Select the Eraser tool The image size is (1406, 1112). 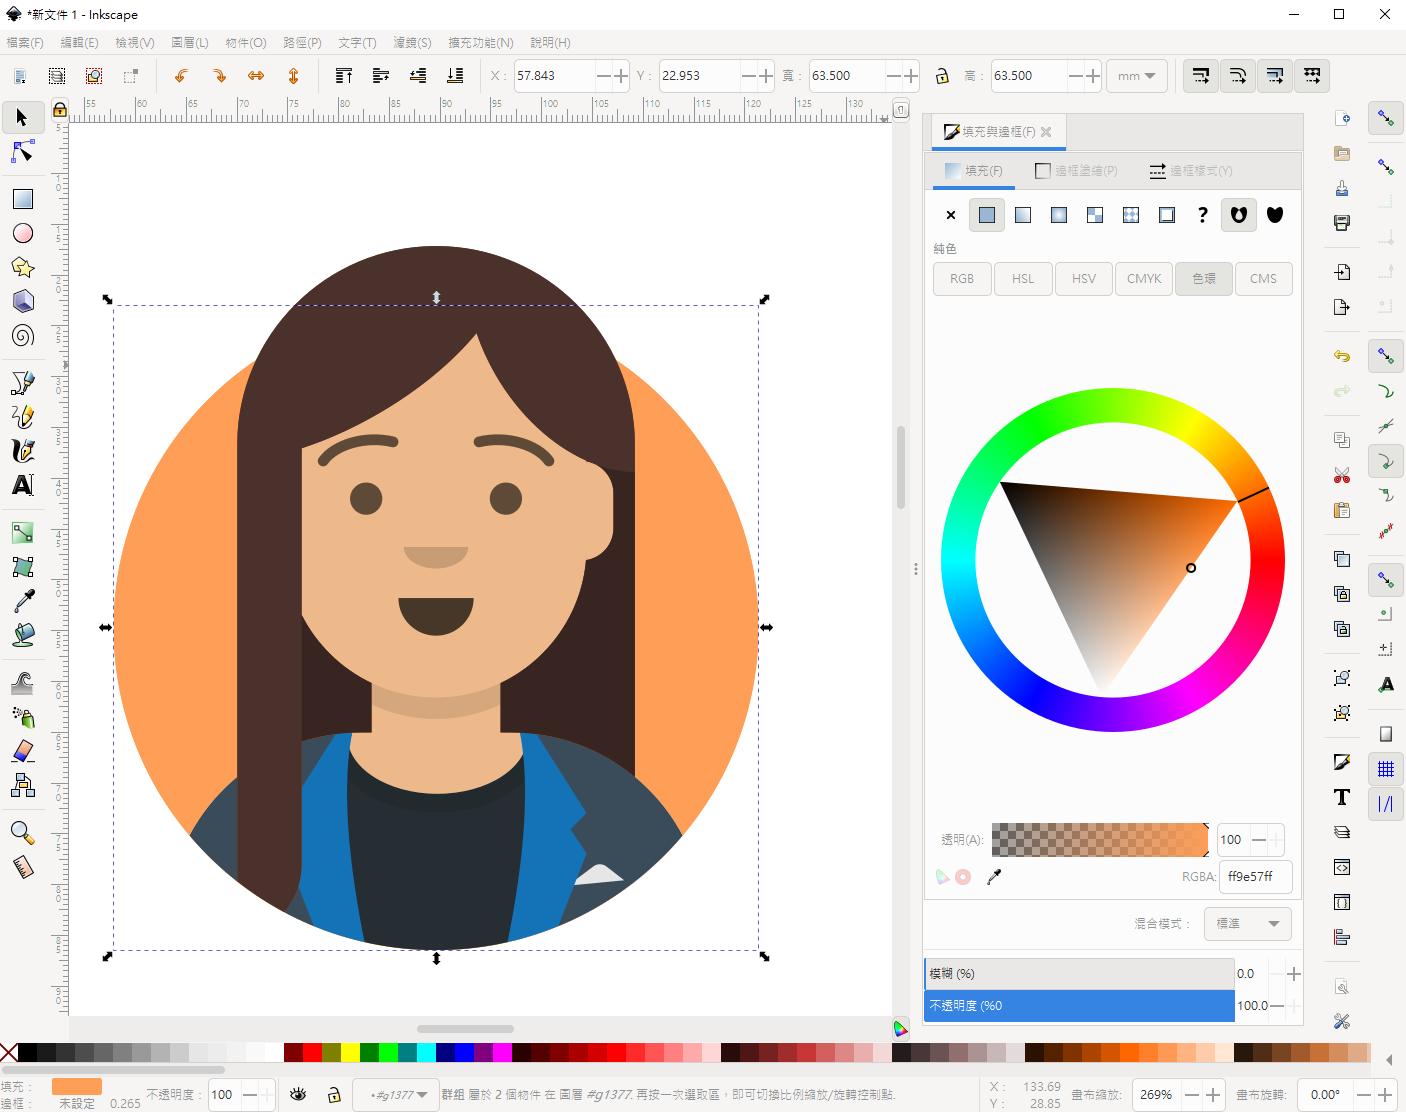pyautogui.click(x=22, y=751)
